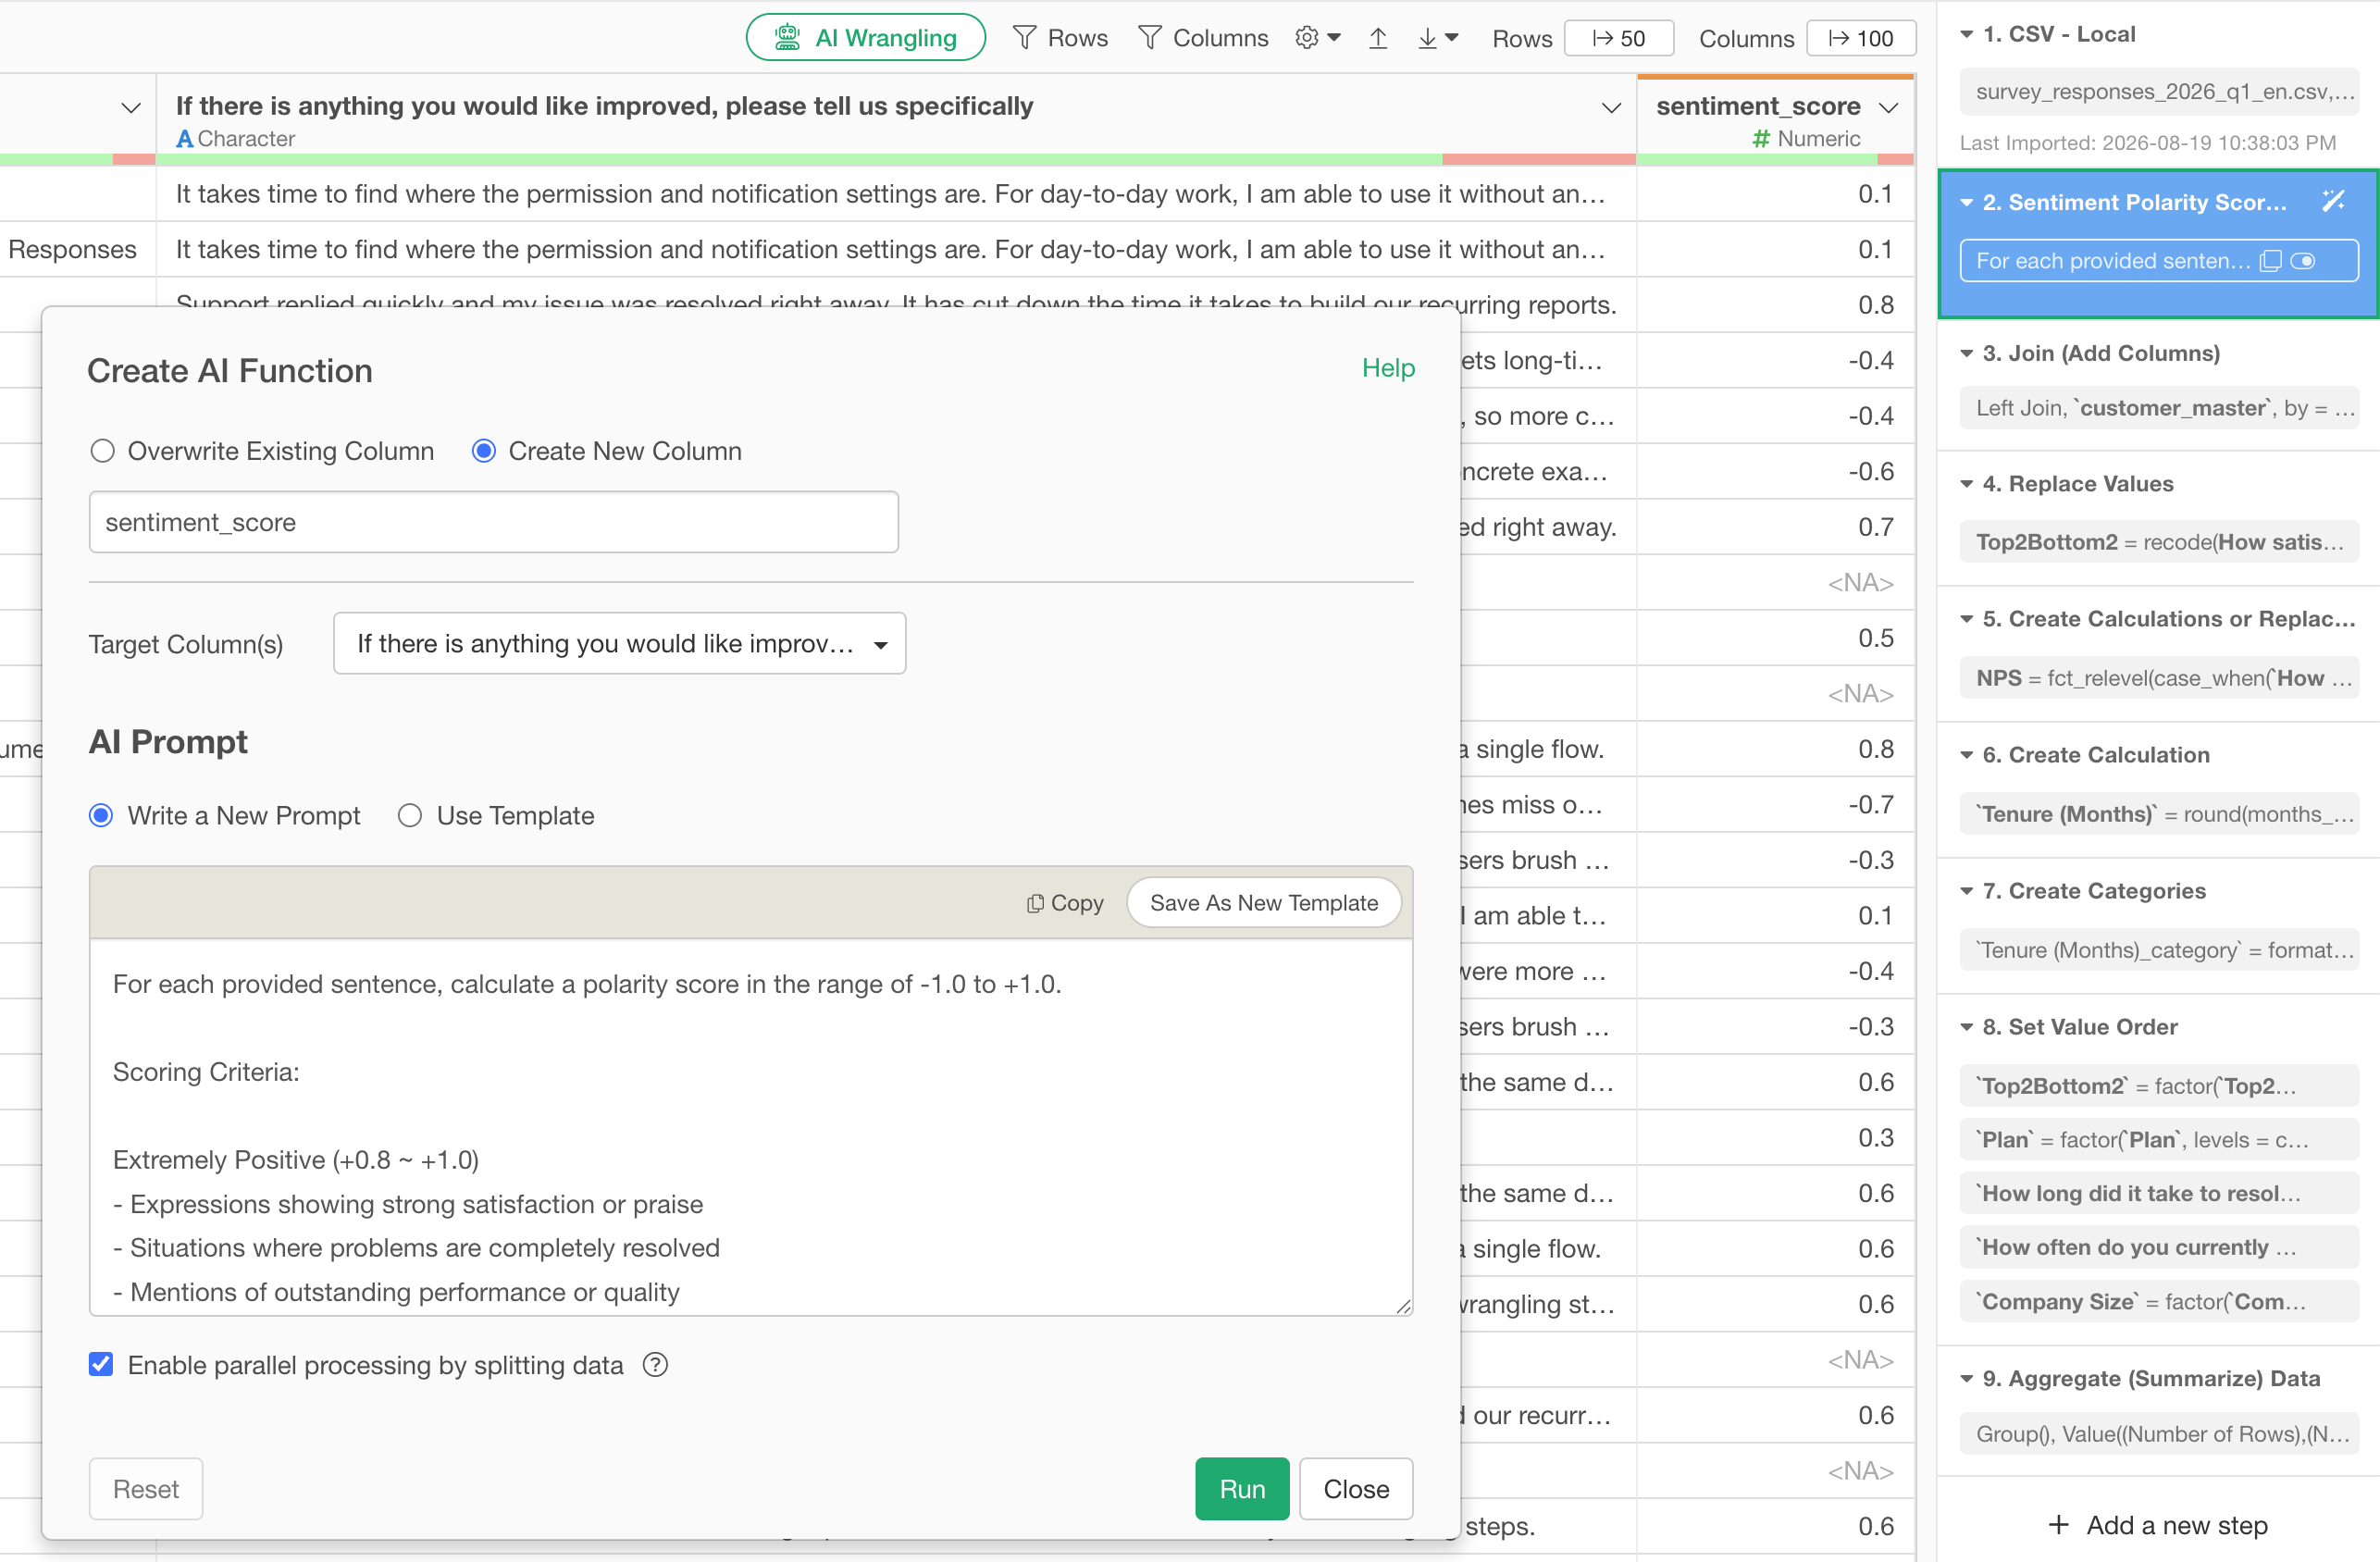Click the sentiment_score column quality bar
Viewport: 2380px width, 1562px height.
point(1775,160)
